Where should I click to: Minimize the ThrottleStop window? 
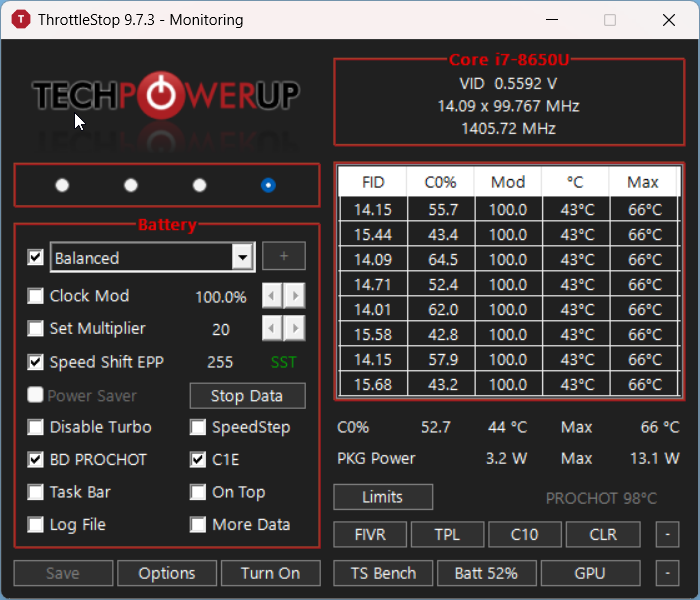pyautogui.click(x=552, y=20)
